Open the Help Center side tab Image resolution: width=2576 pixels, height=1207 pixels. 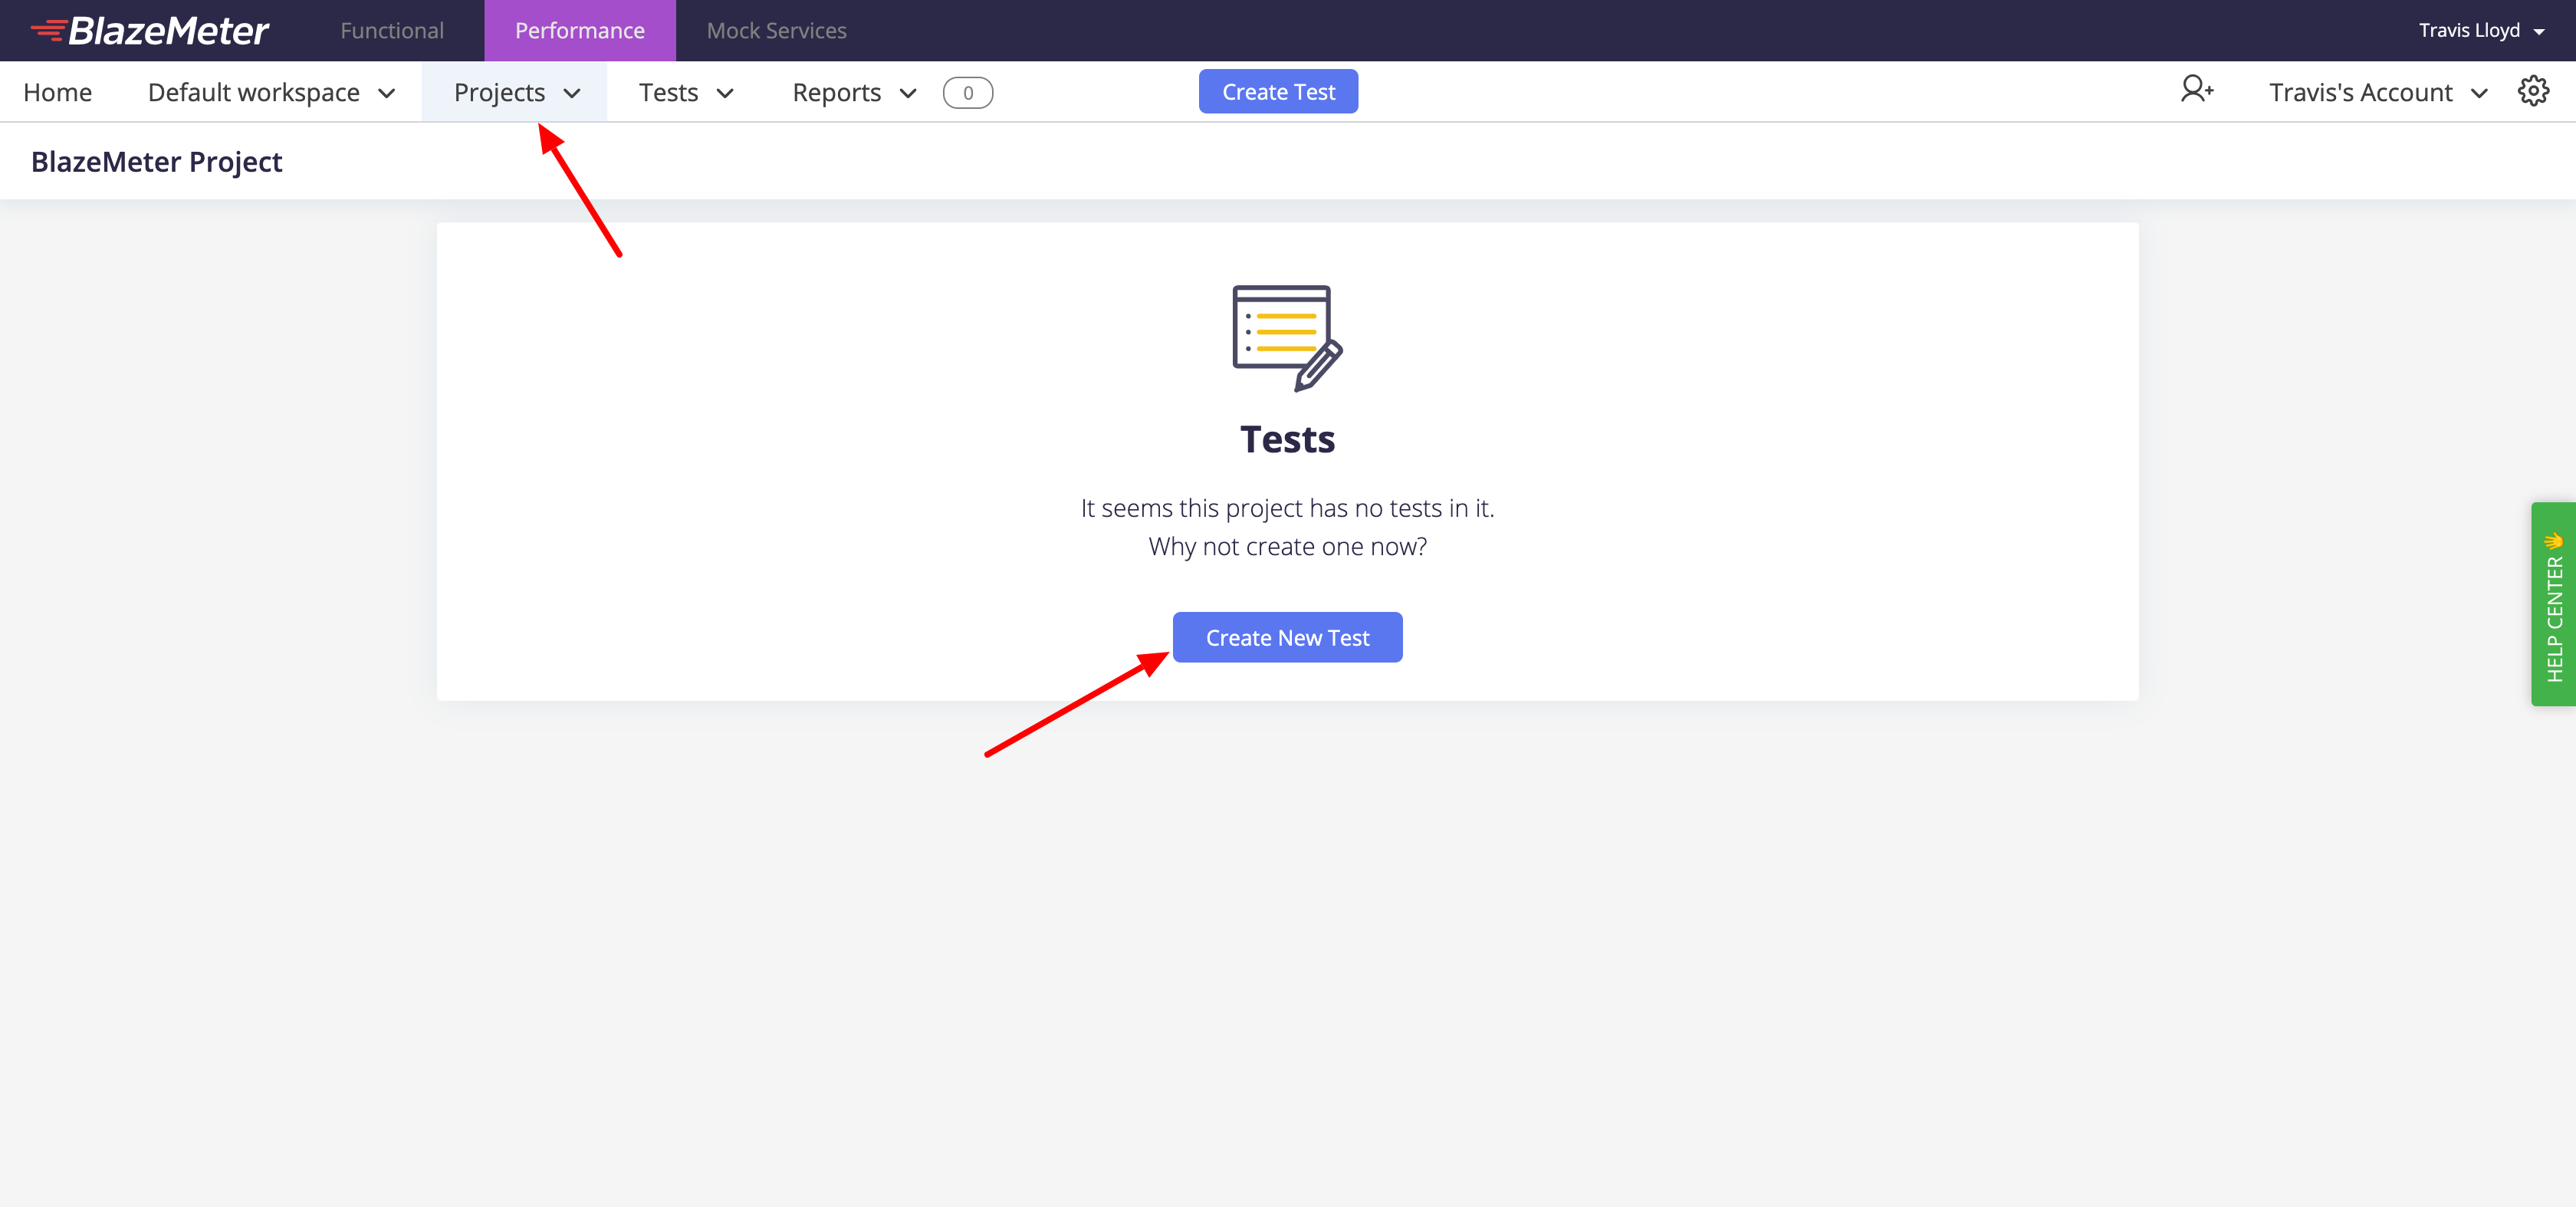[x=2554, y=604]
